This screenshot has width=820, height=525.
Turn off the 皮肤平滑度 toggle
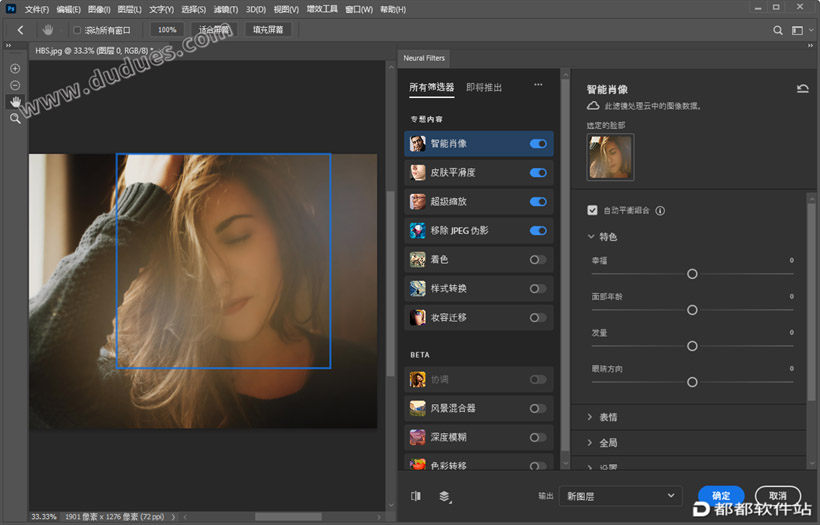tap(538, 173)
